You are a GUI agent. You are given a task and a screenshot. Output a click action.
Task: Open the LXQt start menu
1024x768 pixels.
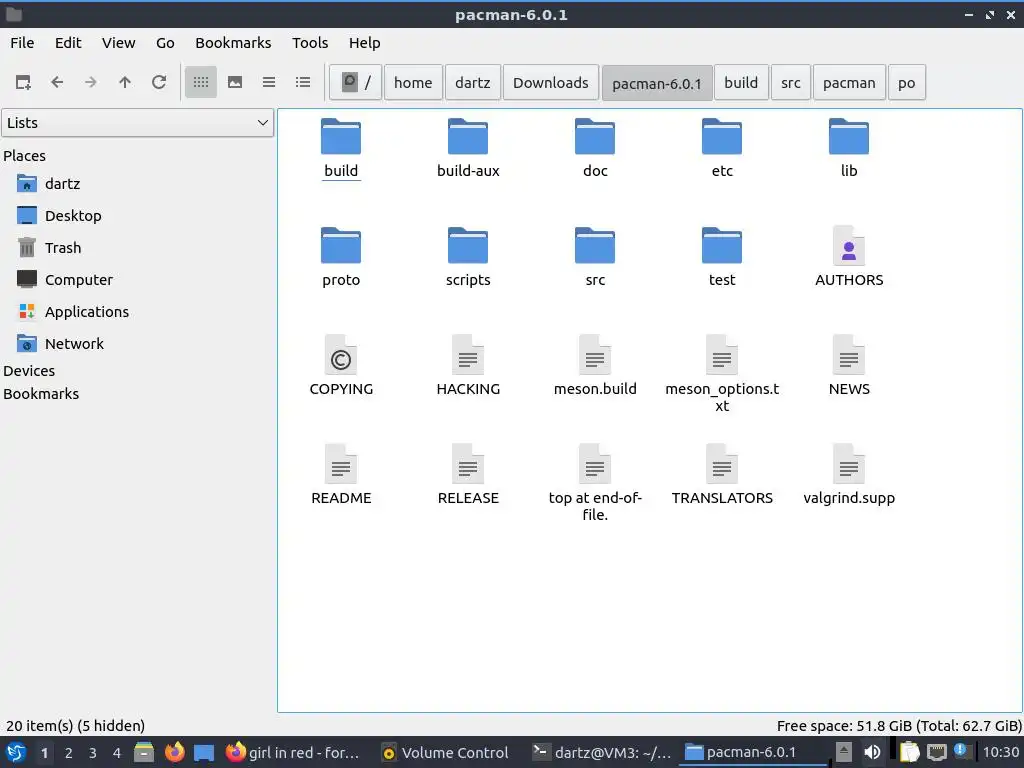(16, 753)
